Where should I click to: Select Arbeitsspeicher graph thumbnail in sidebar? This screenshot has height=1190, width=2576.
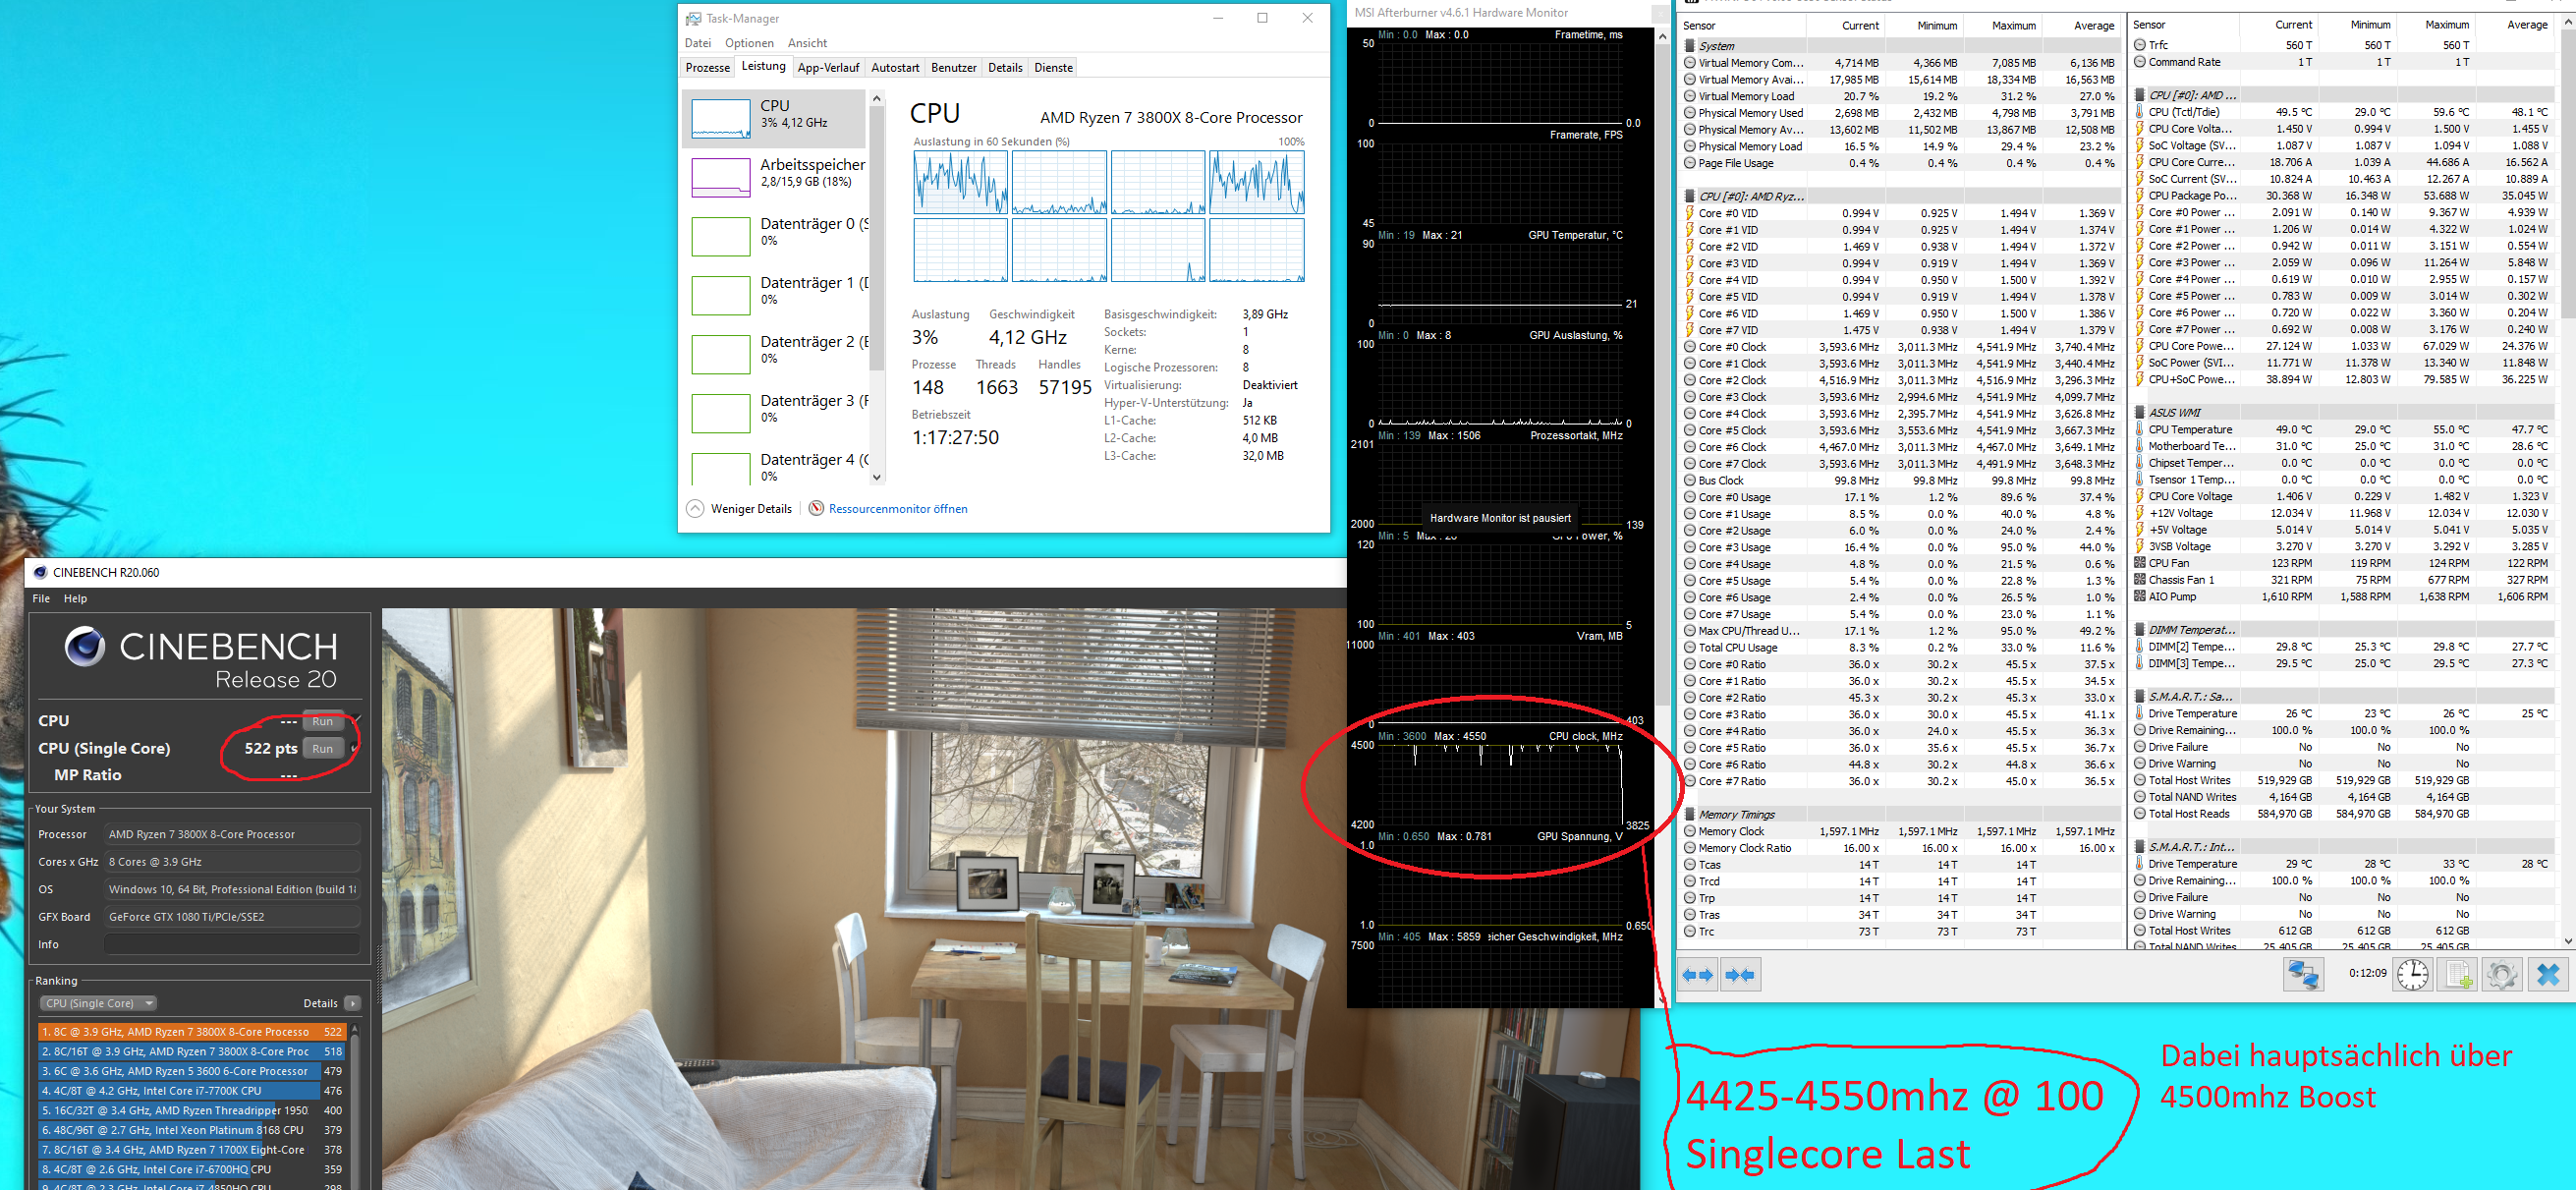721,178
